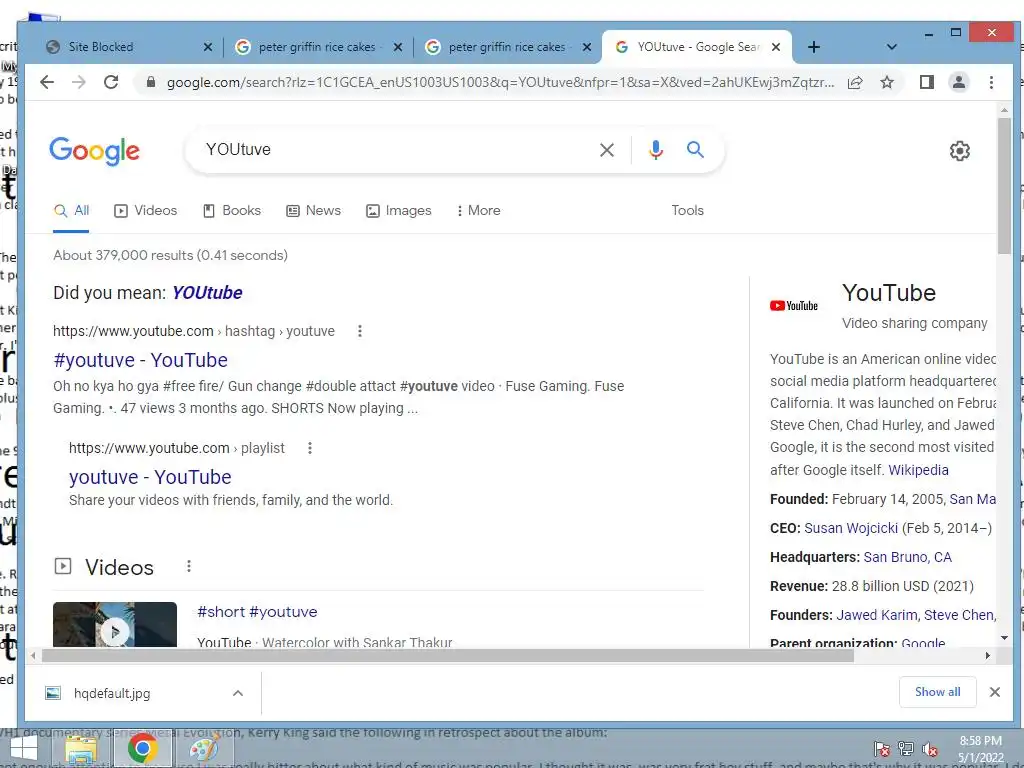
Task: Click Chrome icon in taskbar
Action: [x=142, y=748]
